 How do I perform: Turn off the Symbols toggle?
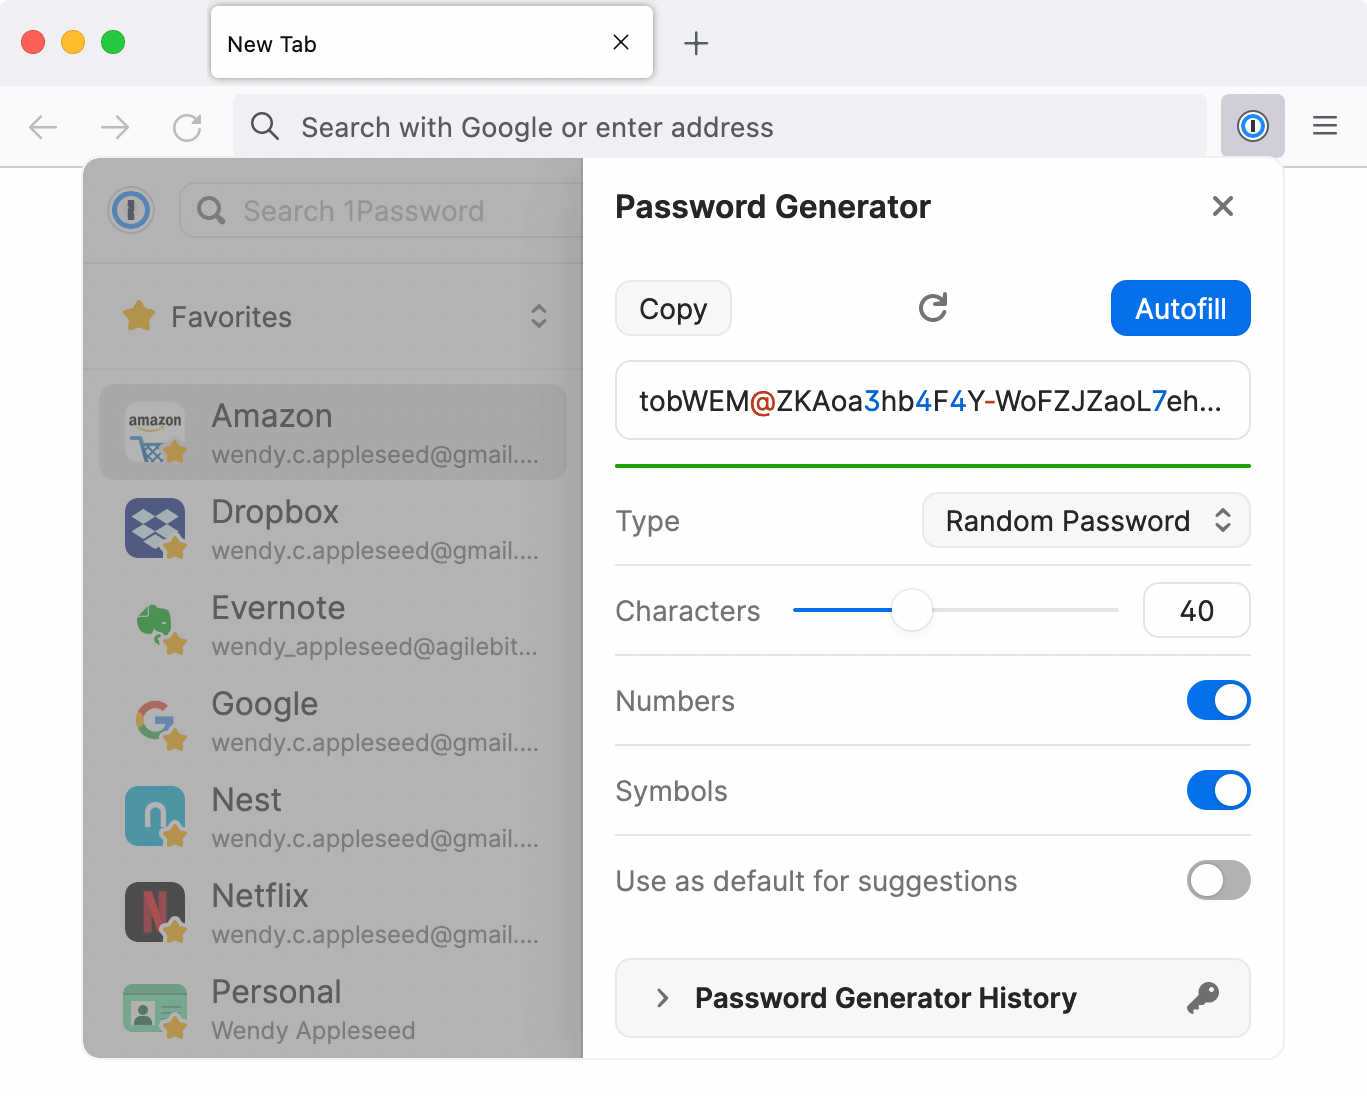tap(1218, 790)
